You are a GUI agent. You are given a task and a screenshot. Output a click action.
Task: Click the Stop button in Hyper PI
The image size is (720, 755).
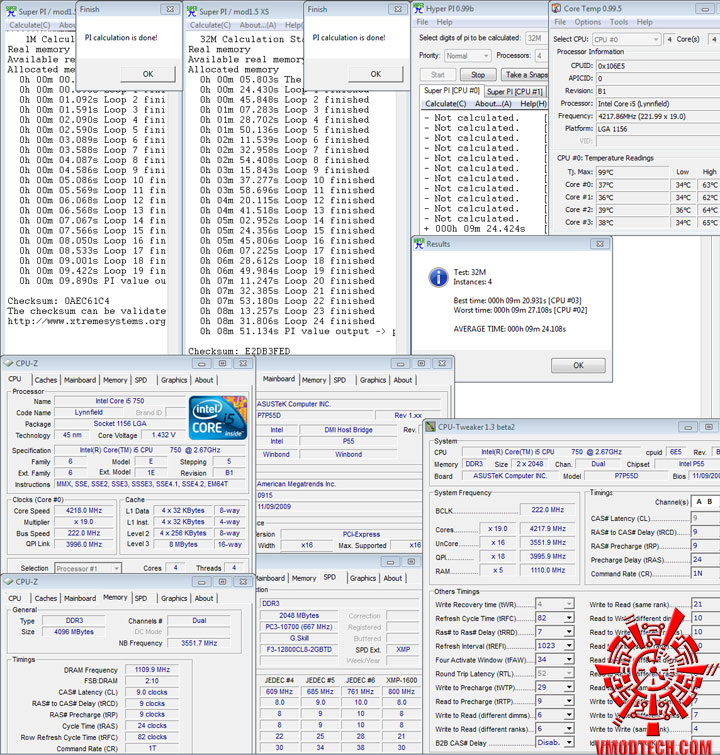coord(478,75)
